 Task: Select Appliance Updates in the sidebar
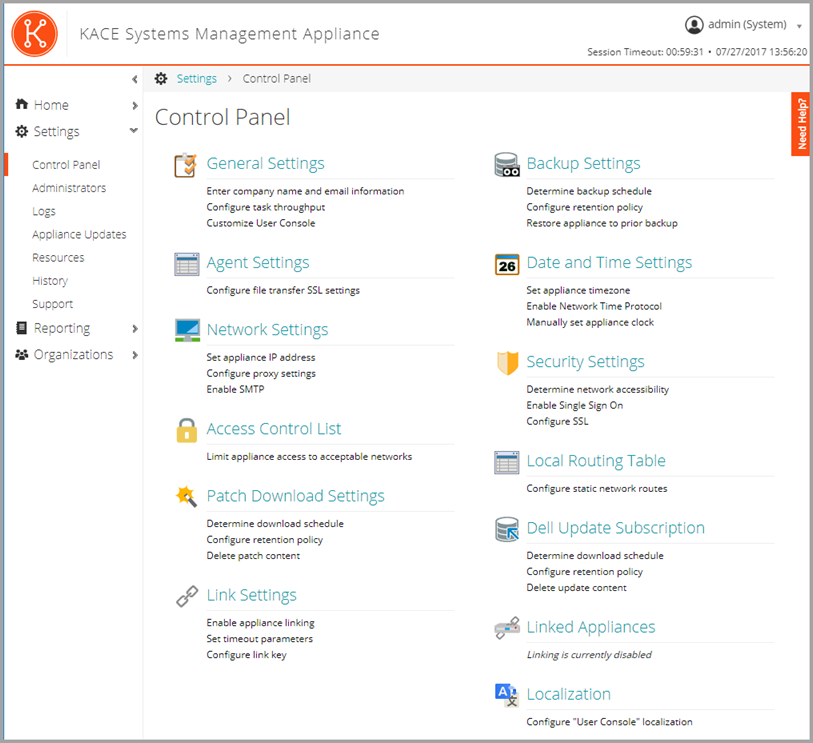click(79, 235)
